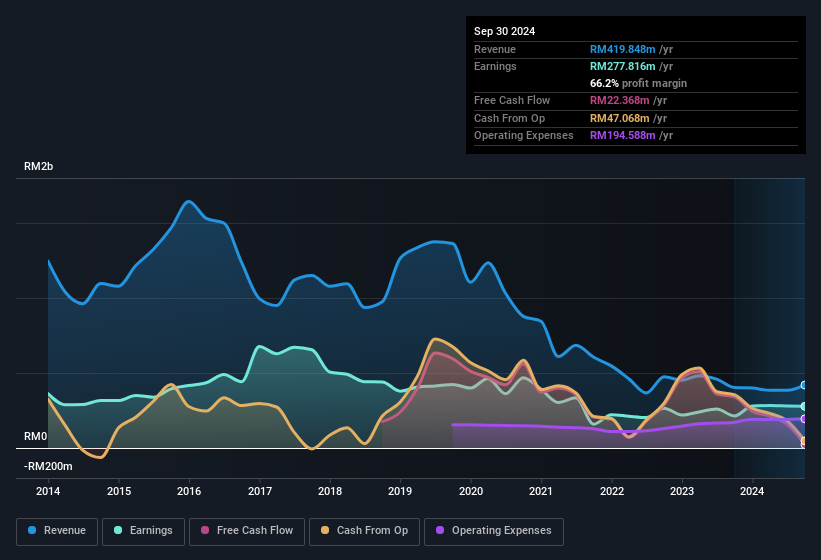The width and height of the screenshot is (821, 560).
Task: Click the Earnings row label in tooltip
Action: [x=495, y=66]
